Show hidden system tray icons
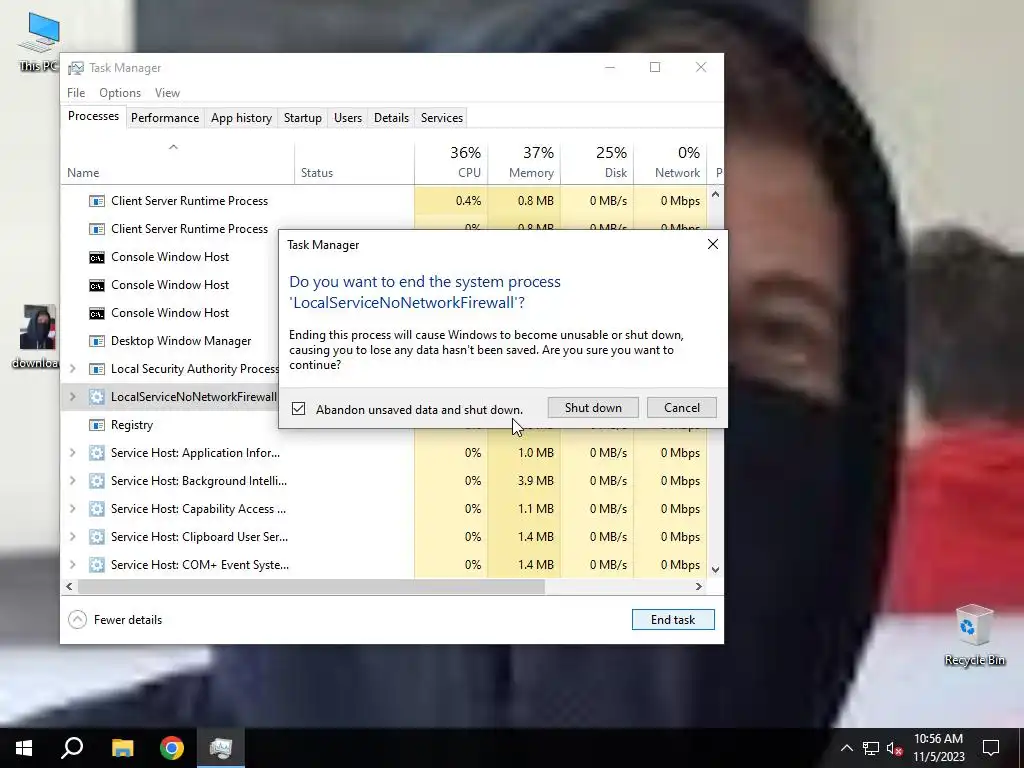 [846, 748]
